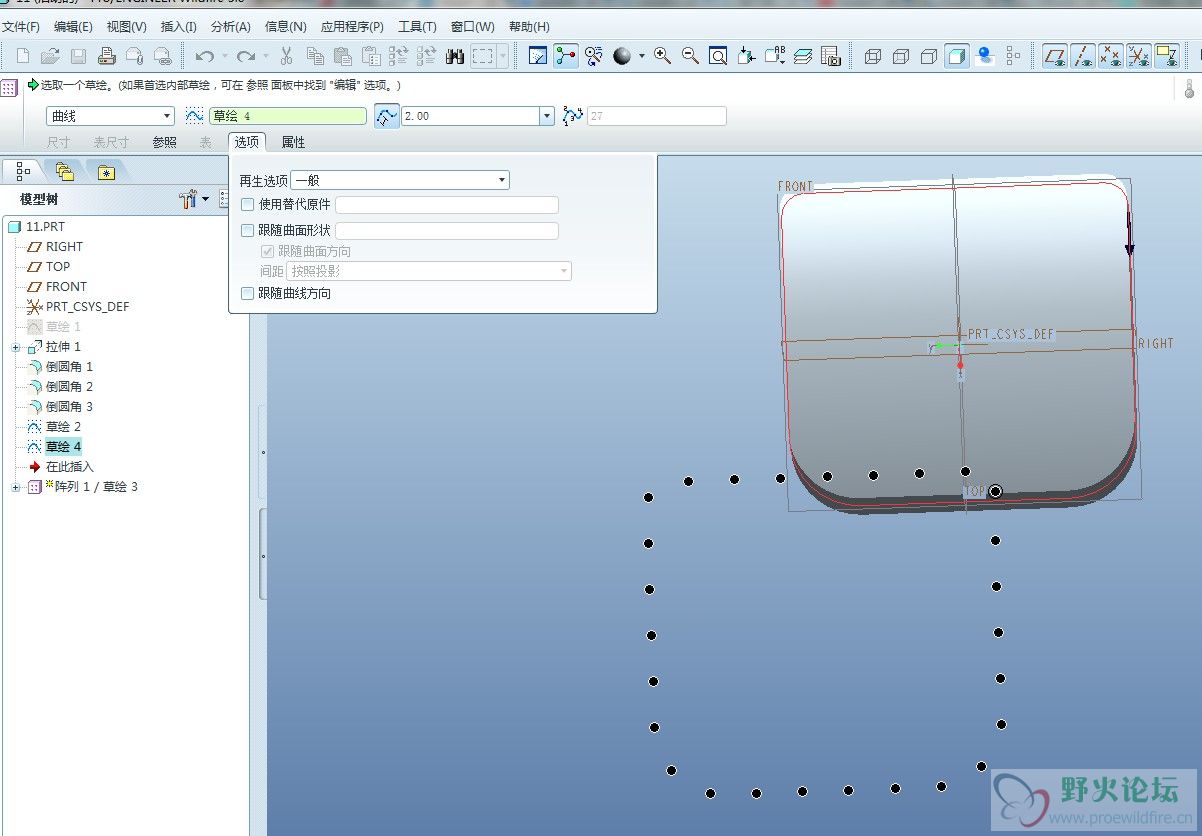Click the Cut scissors icon

coord(286,57)
